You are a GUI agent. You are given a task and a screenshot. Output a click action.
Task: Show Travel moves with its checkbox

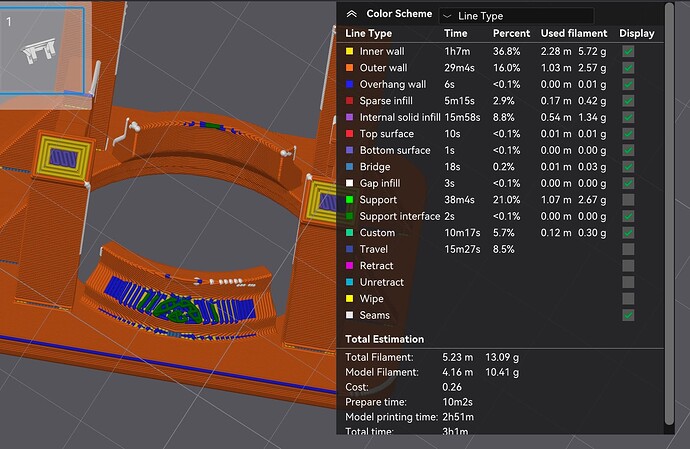628,249
